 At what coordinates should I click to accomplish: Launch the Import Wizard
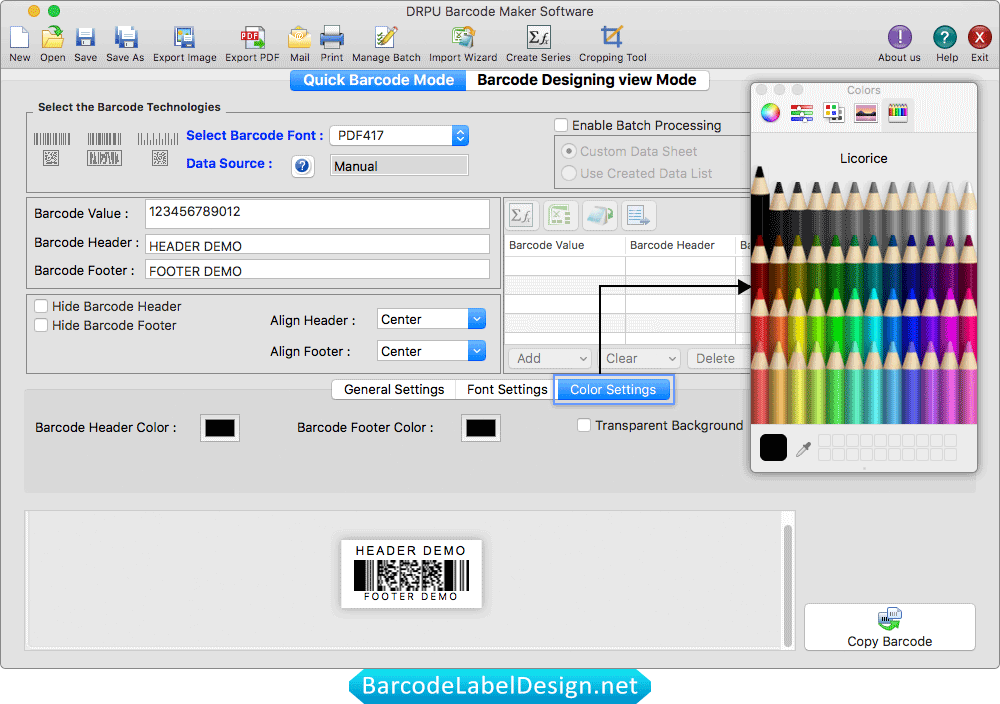tap(463, 38)
